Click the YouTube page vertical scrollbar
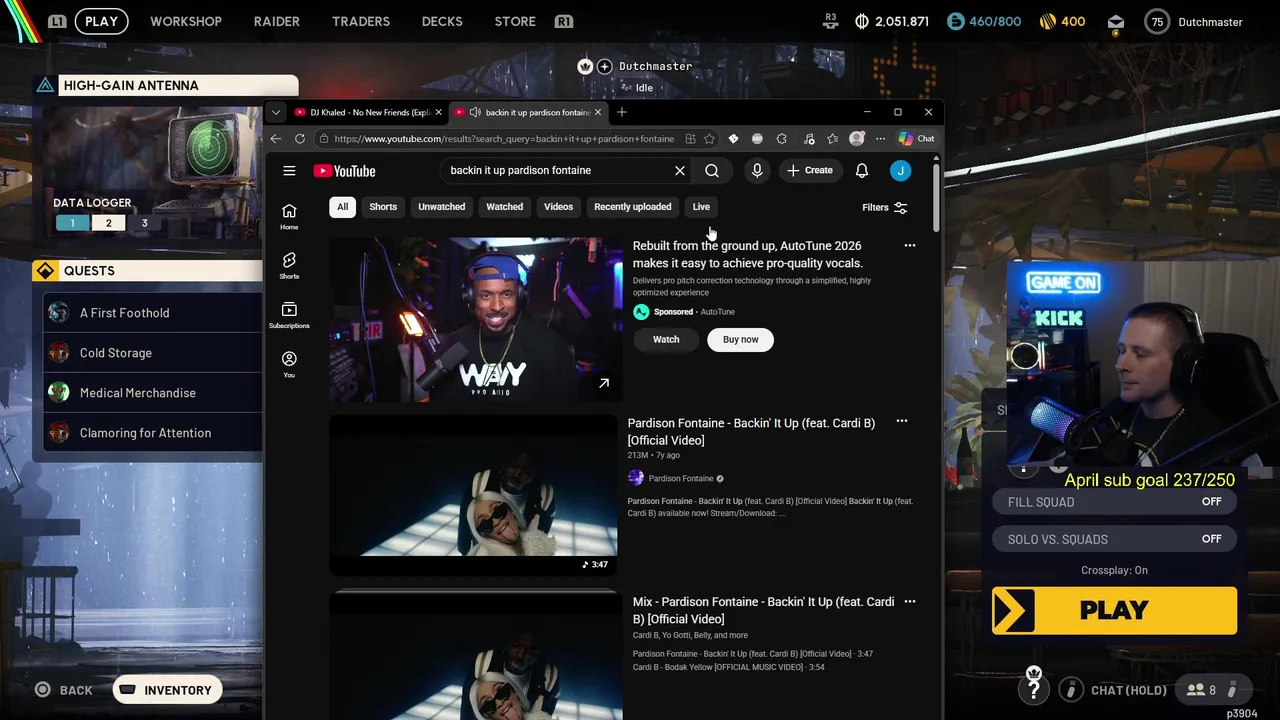Viewport: 1280px width, 720px height. pyautogui.click(x=936, y=198)
